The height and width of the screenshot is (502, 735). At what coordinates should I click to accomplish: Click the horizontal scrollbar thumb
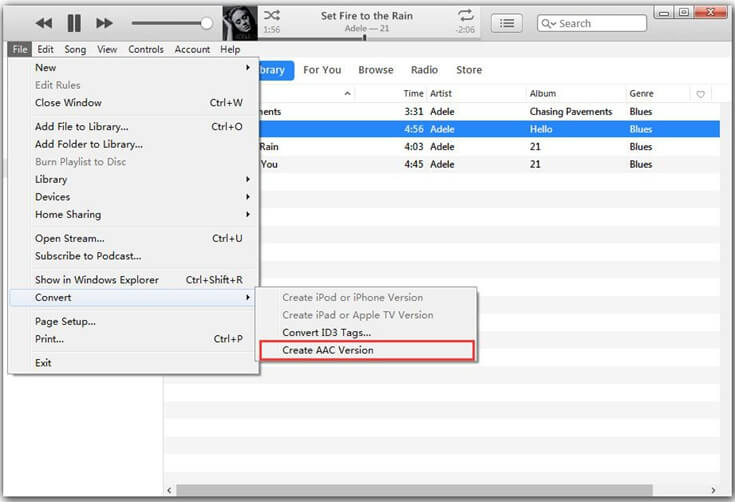(414, 490)
